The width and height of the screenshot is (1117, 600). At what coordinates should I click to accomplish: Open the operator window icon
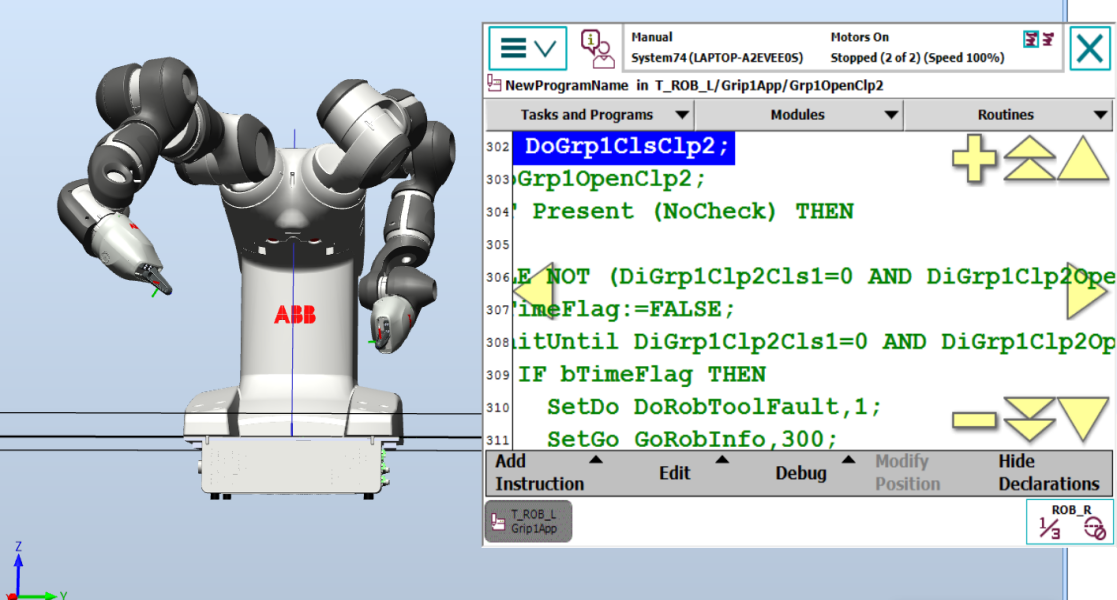coord(596,48)
